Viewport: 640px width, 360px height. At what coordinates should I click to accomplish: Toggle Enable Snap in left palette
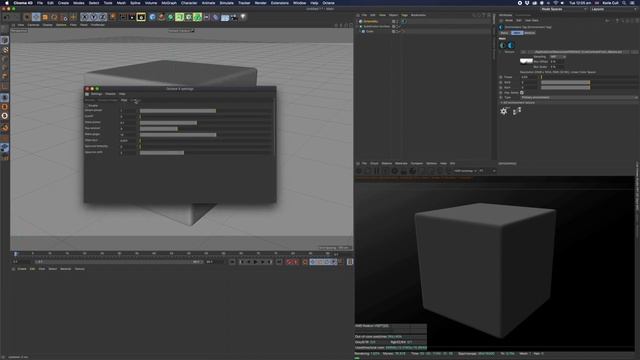(x=4, y=128)
